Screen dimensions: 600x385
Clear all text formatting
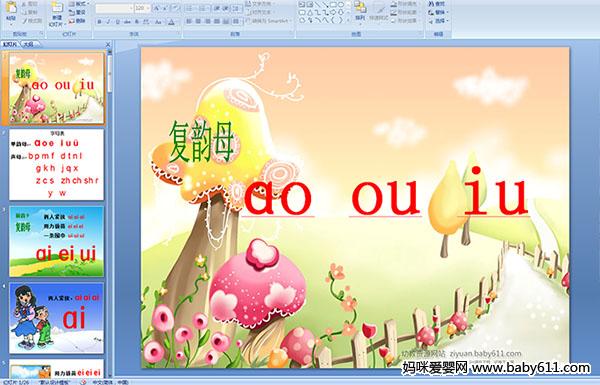coord(176,8)
